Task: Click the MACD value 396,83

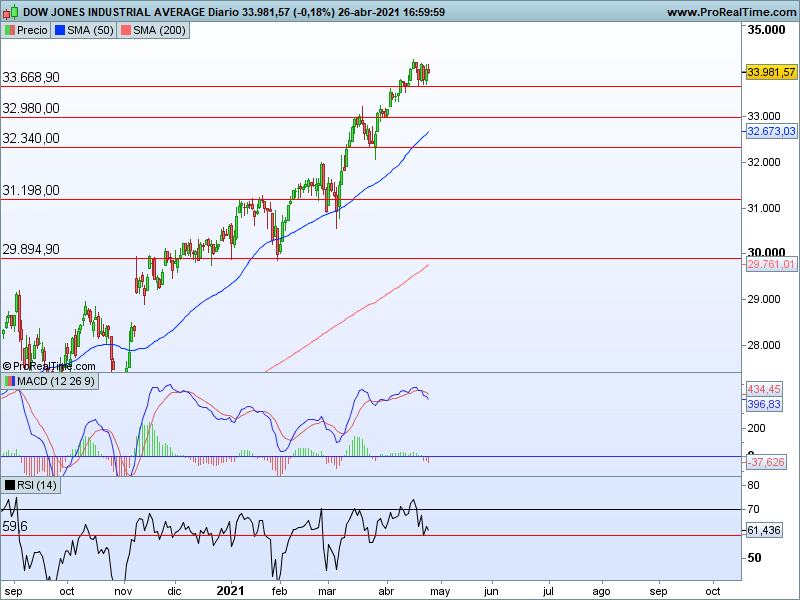Action: click(764, 404)
